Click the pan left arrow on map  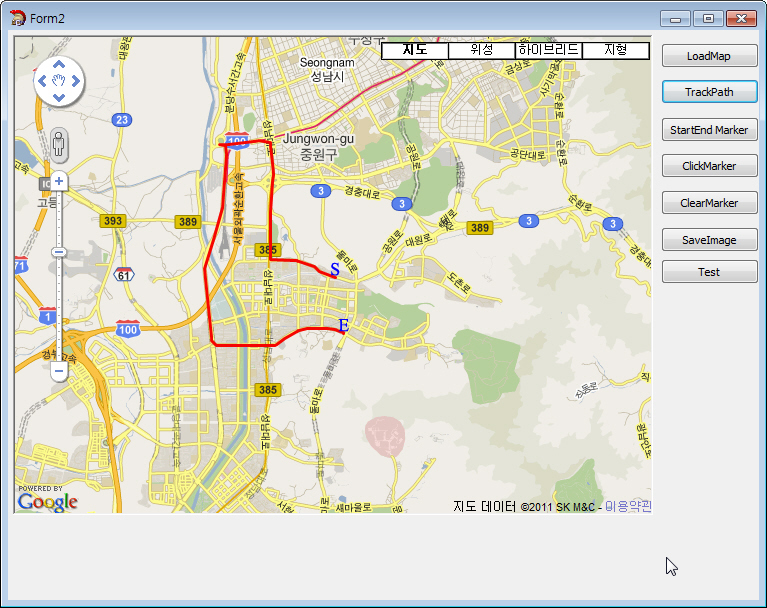41,80
